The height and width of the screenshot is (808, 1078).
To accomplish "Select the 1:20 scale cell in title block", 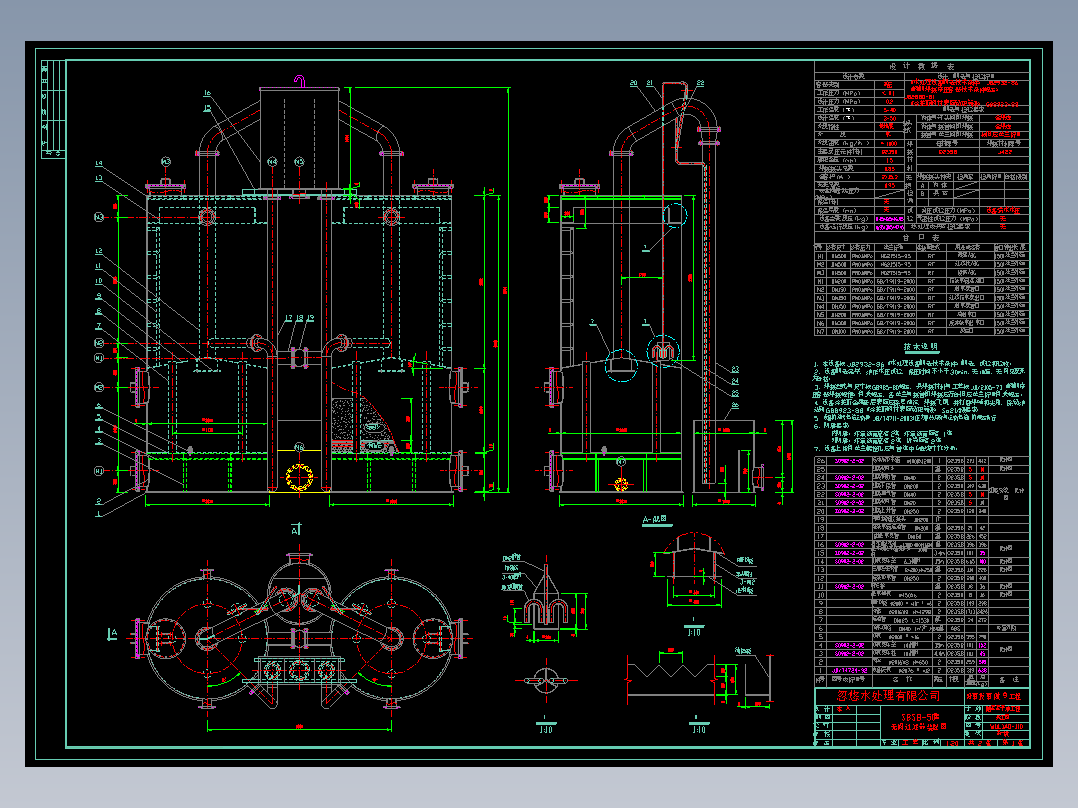I will [952, 743].
